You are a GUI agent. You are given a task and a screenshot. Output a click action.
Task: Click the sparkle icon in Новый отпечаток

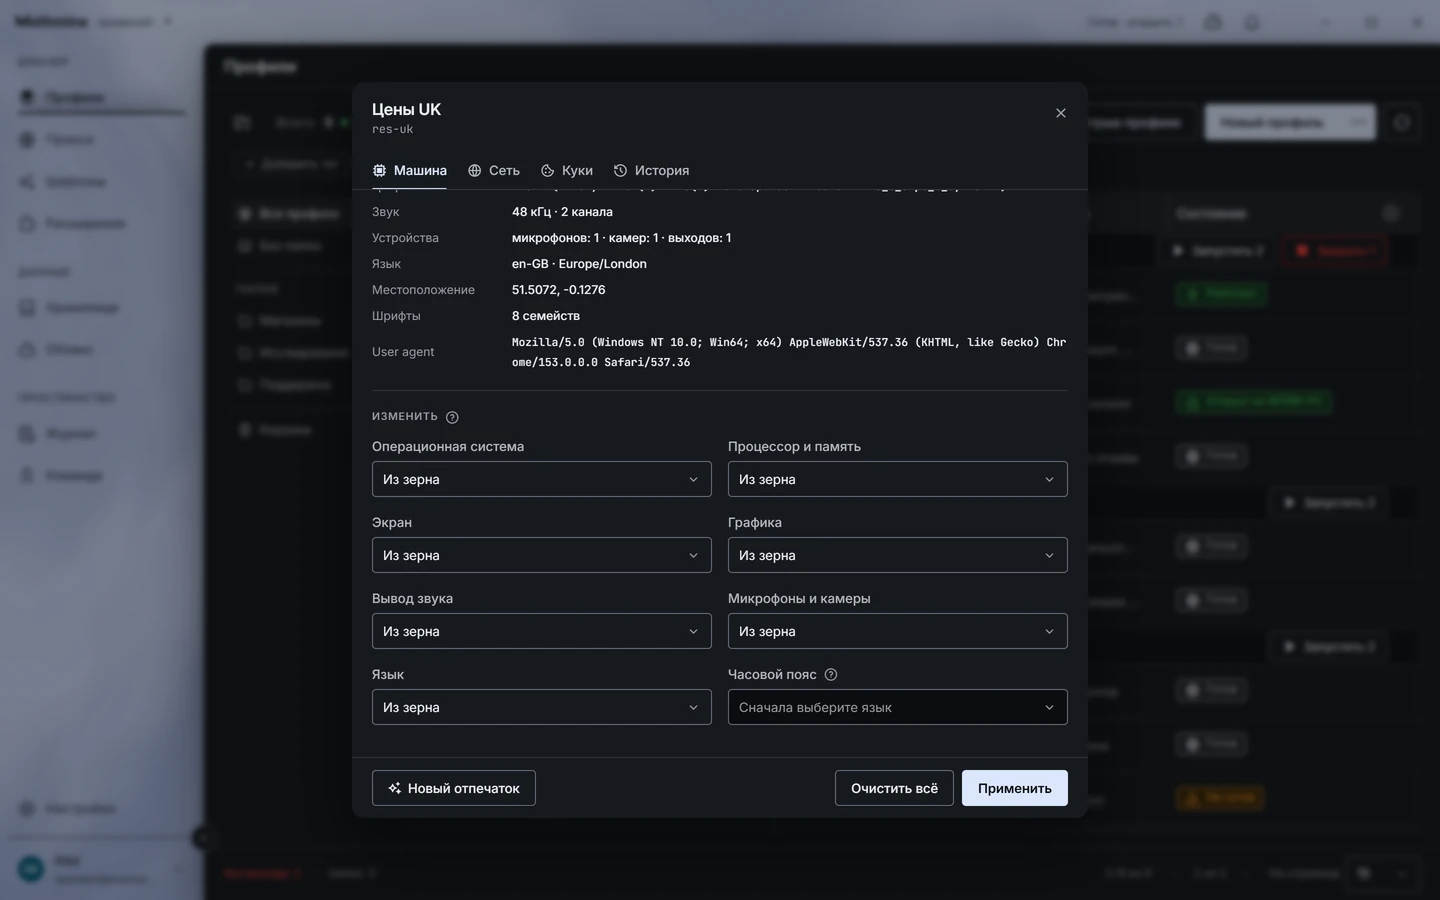point(395,788)
